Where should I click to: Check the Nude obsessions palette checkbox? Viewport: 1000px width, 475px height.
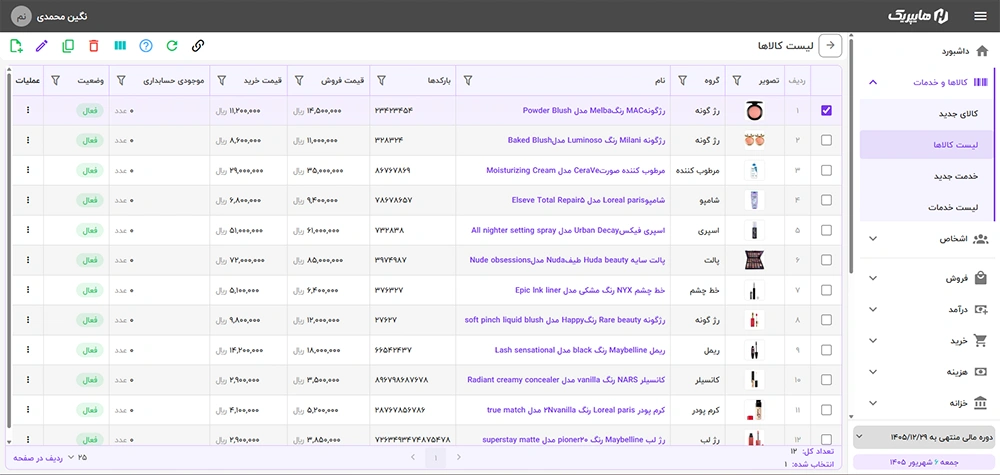(827, 260)
